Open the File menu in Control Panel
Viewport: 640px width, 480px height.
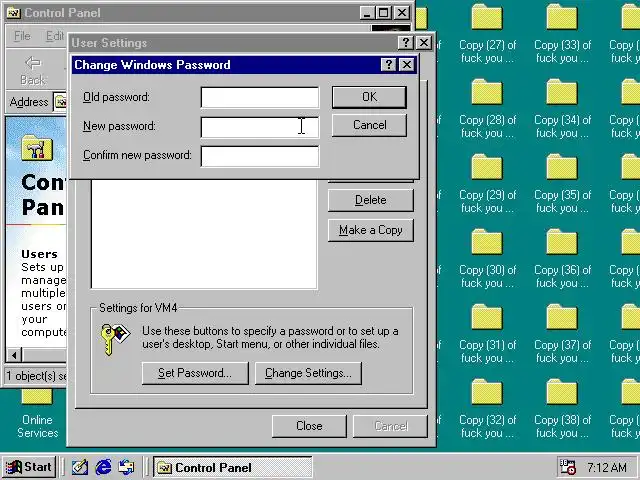[x=22, y=36]
